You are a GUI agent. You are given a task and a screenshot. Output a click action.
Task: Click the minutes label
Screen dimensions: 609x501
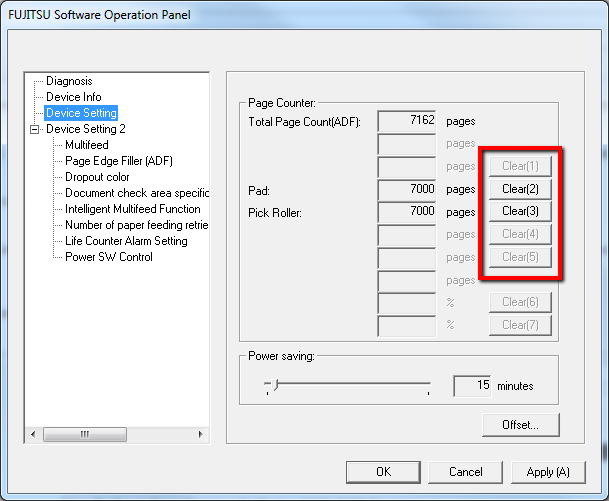[515, 386]
